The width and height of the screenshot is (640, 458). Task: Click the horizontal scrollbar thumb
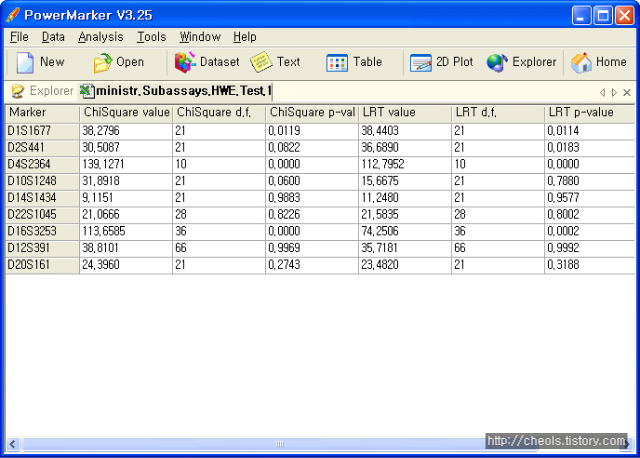click(x=280, y=444)
